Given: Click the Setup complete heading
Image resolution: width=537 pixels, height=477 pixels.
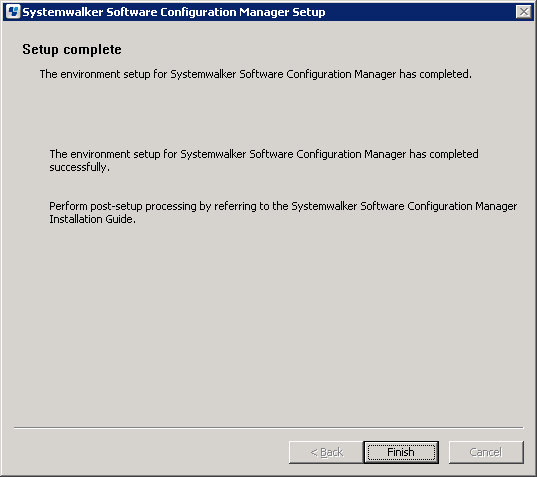Looking at the screenshot, I should 72,49.
